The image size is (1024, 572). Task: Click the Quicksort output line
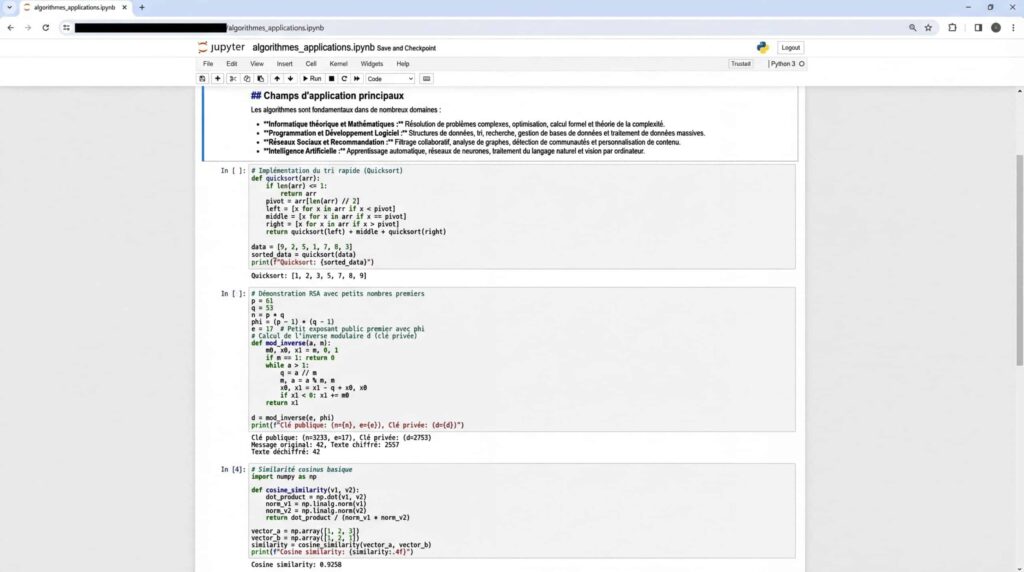point(308,276)
